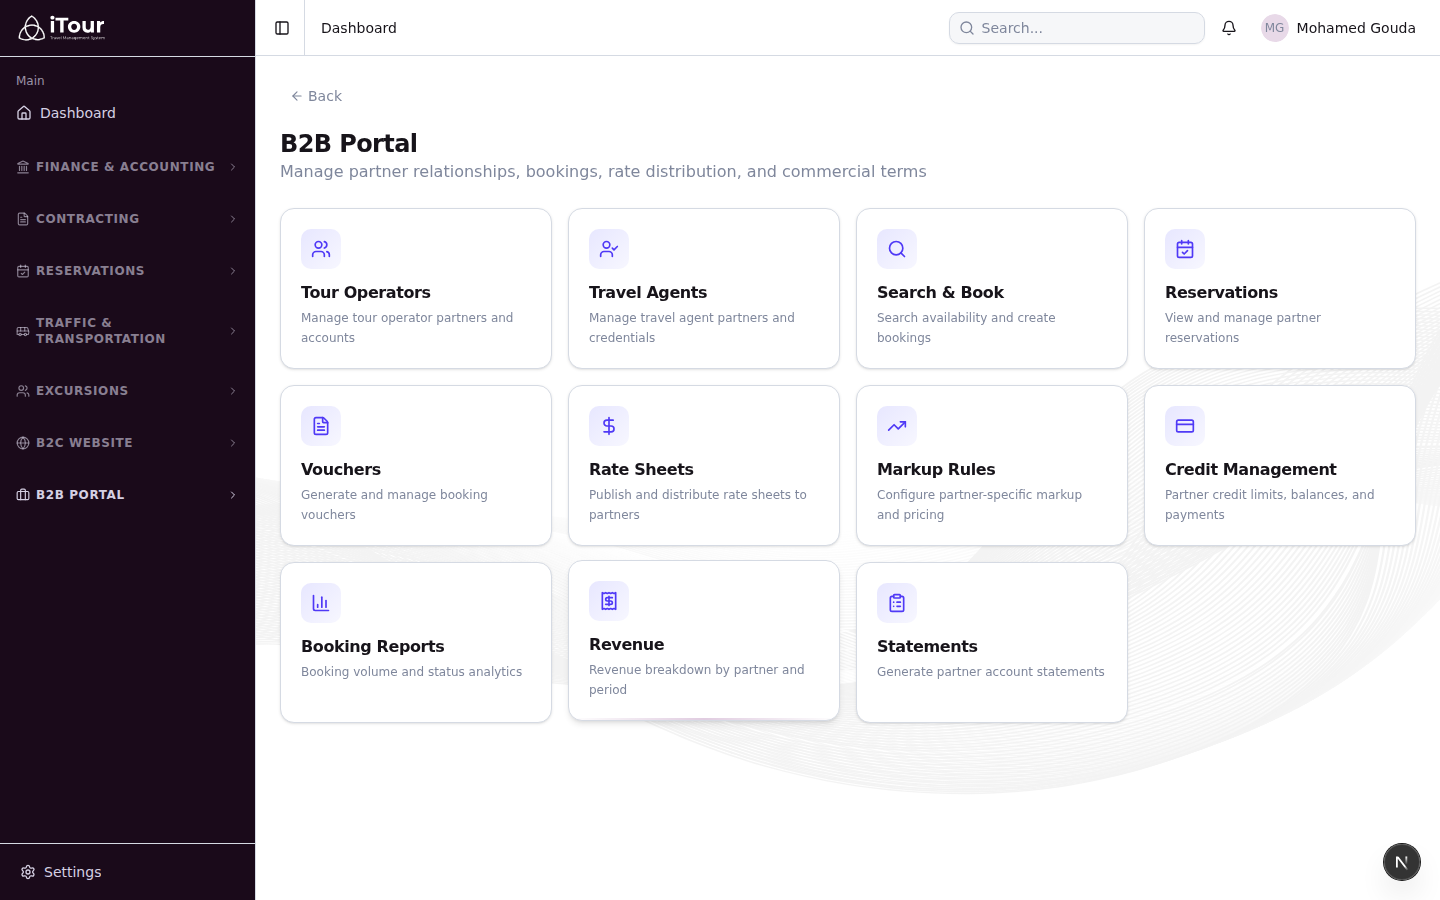Select Excursions menu label
This screenshot has height=900, width=1440.
[x=82, y=391]
